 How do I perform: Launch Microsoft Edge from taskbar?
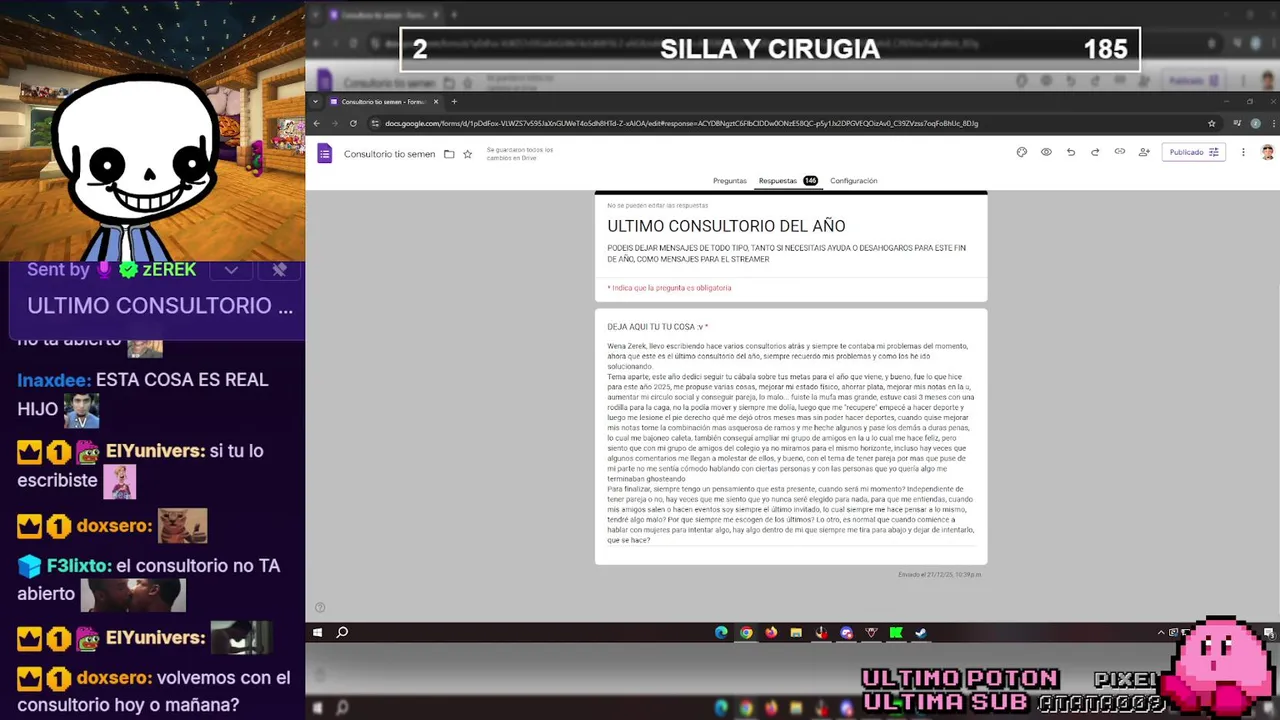tap(721, 632)
